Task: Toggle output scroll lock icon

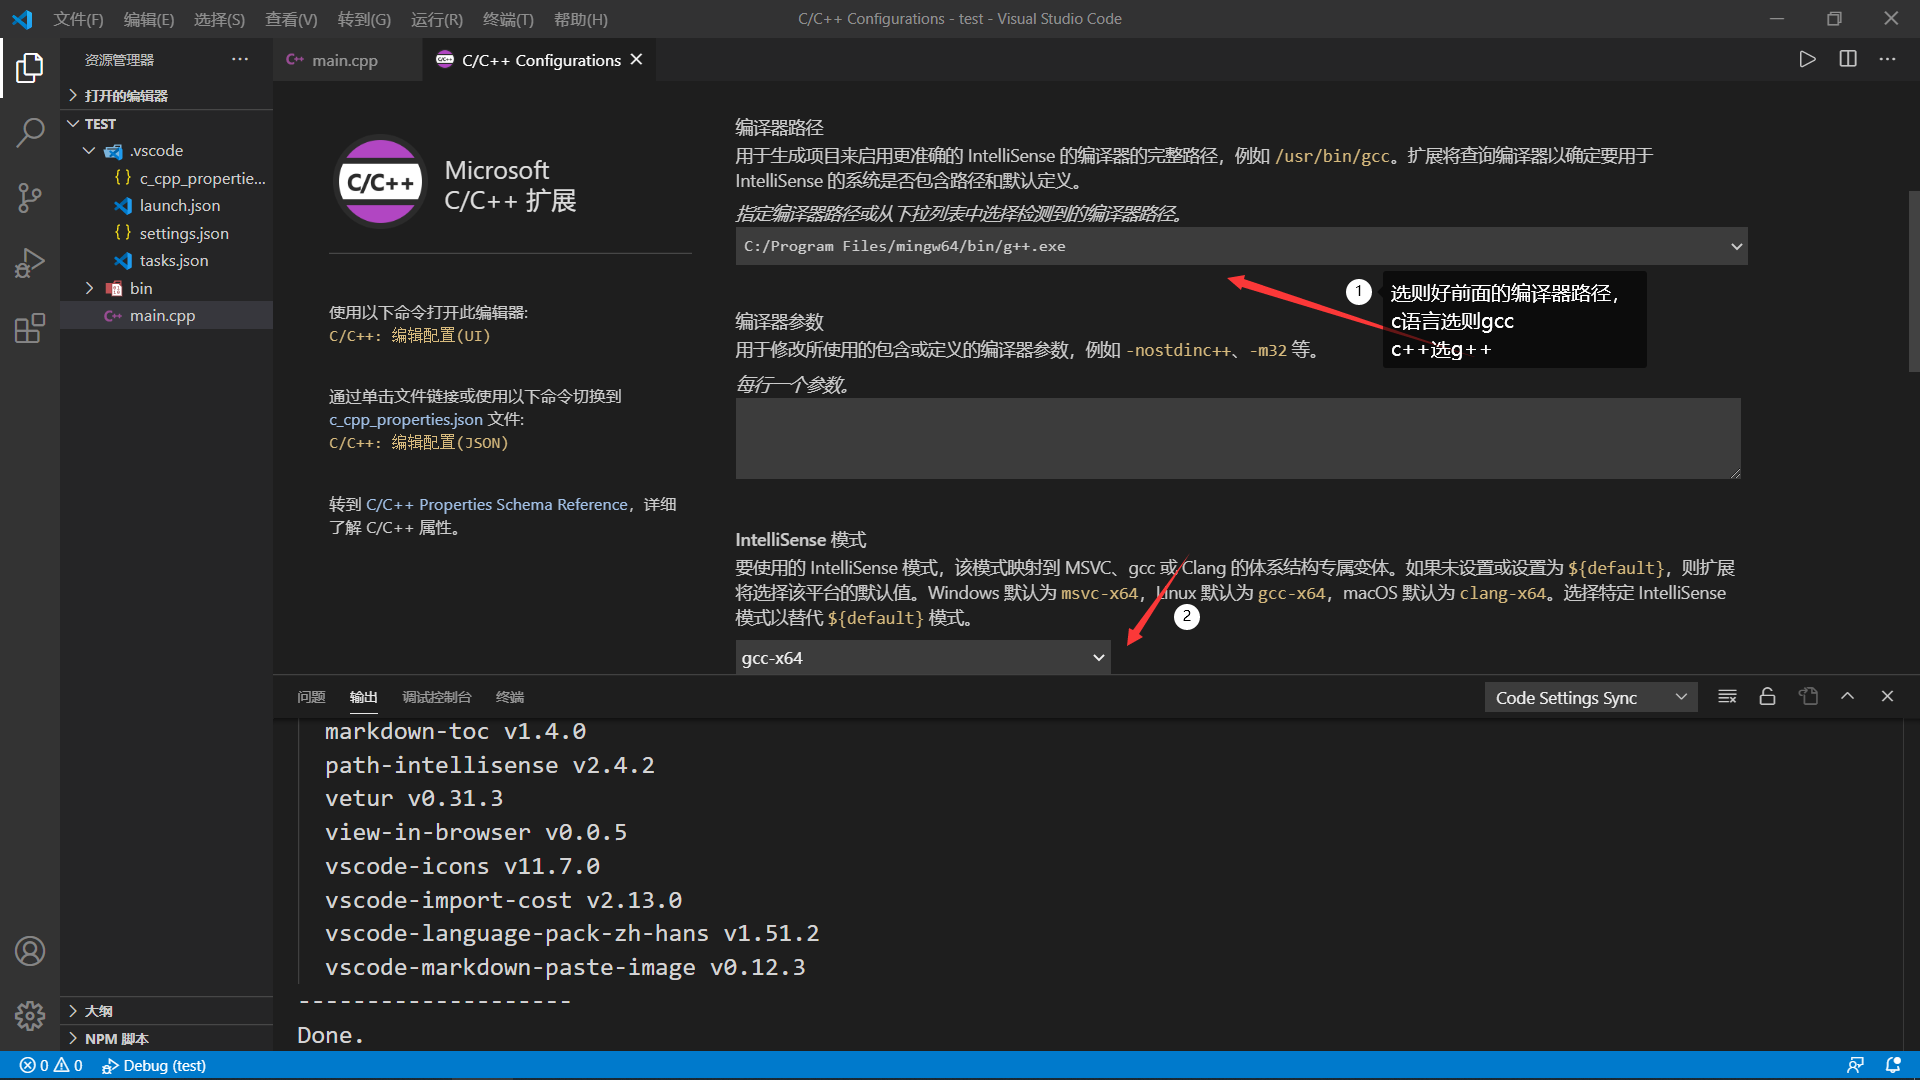Action: coord(1767,696)
